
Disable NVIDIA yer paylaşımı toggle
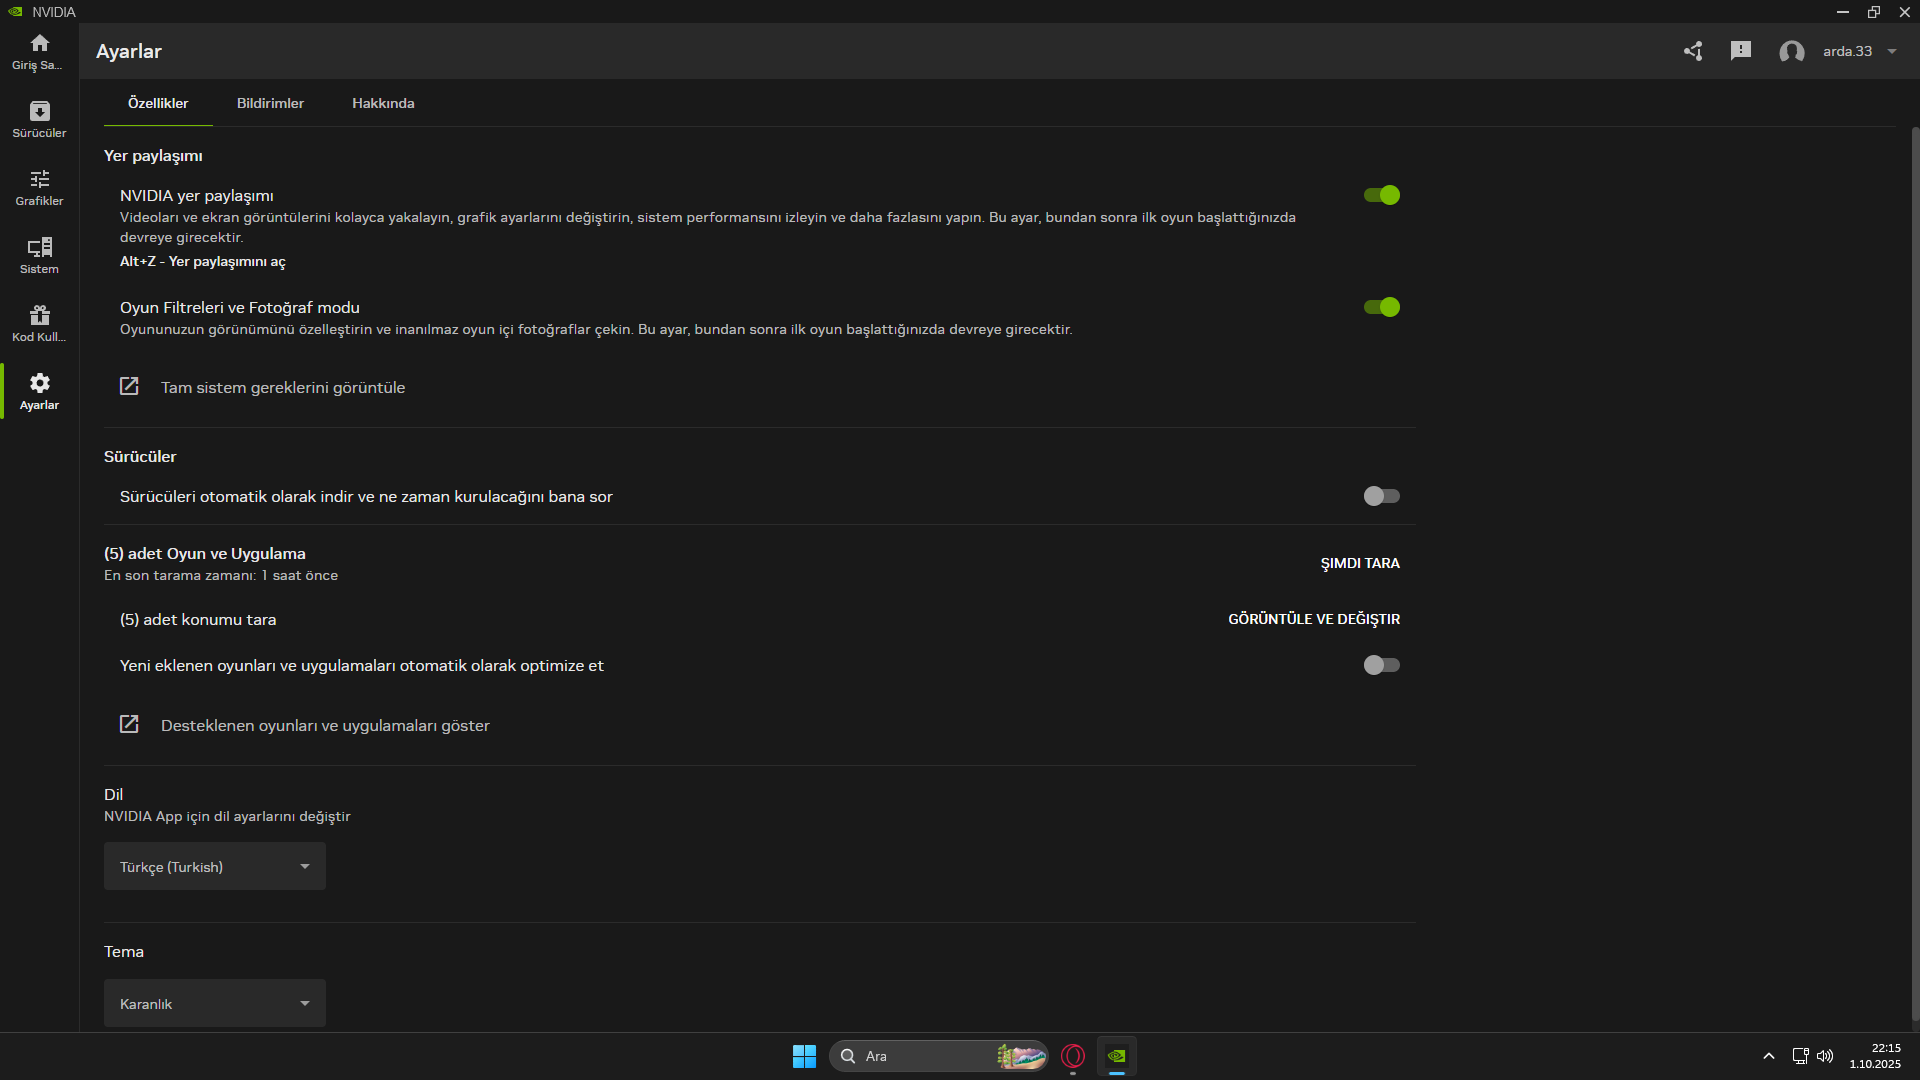pyautogui.click(x=1382, y=195)
